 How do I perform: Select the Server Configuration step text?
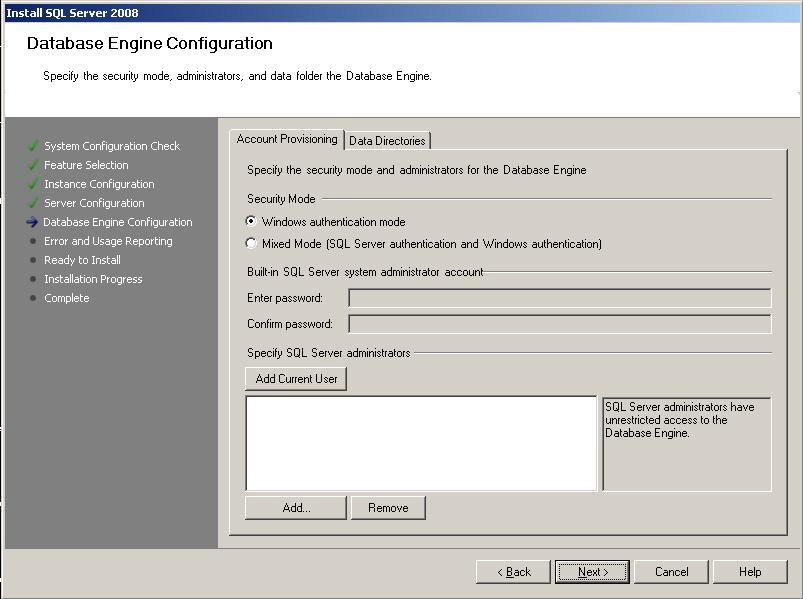coord(94,203)
